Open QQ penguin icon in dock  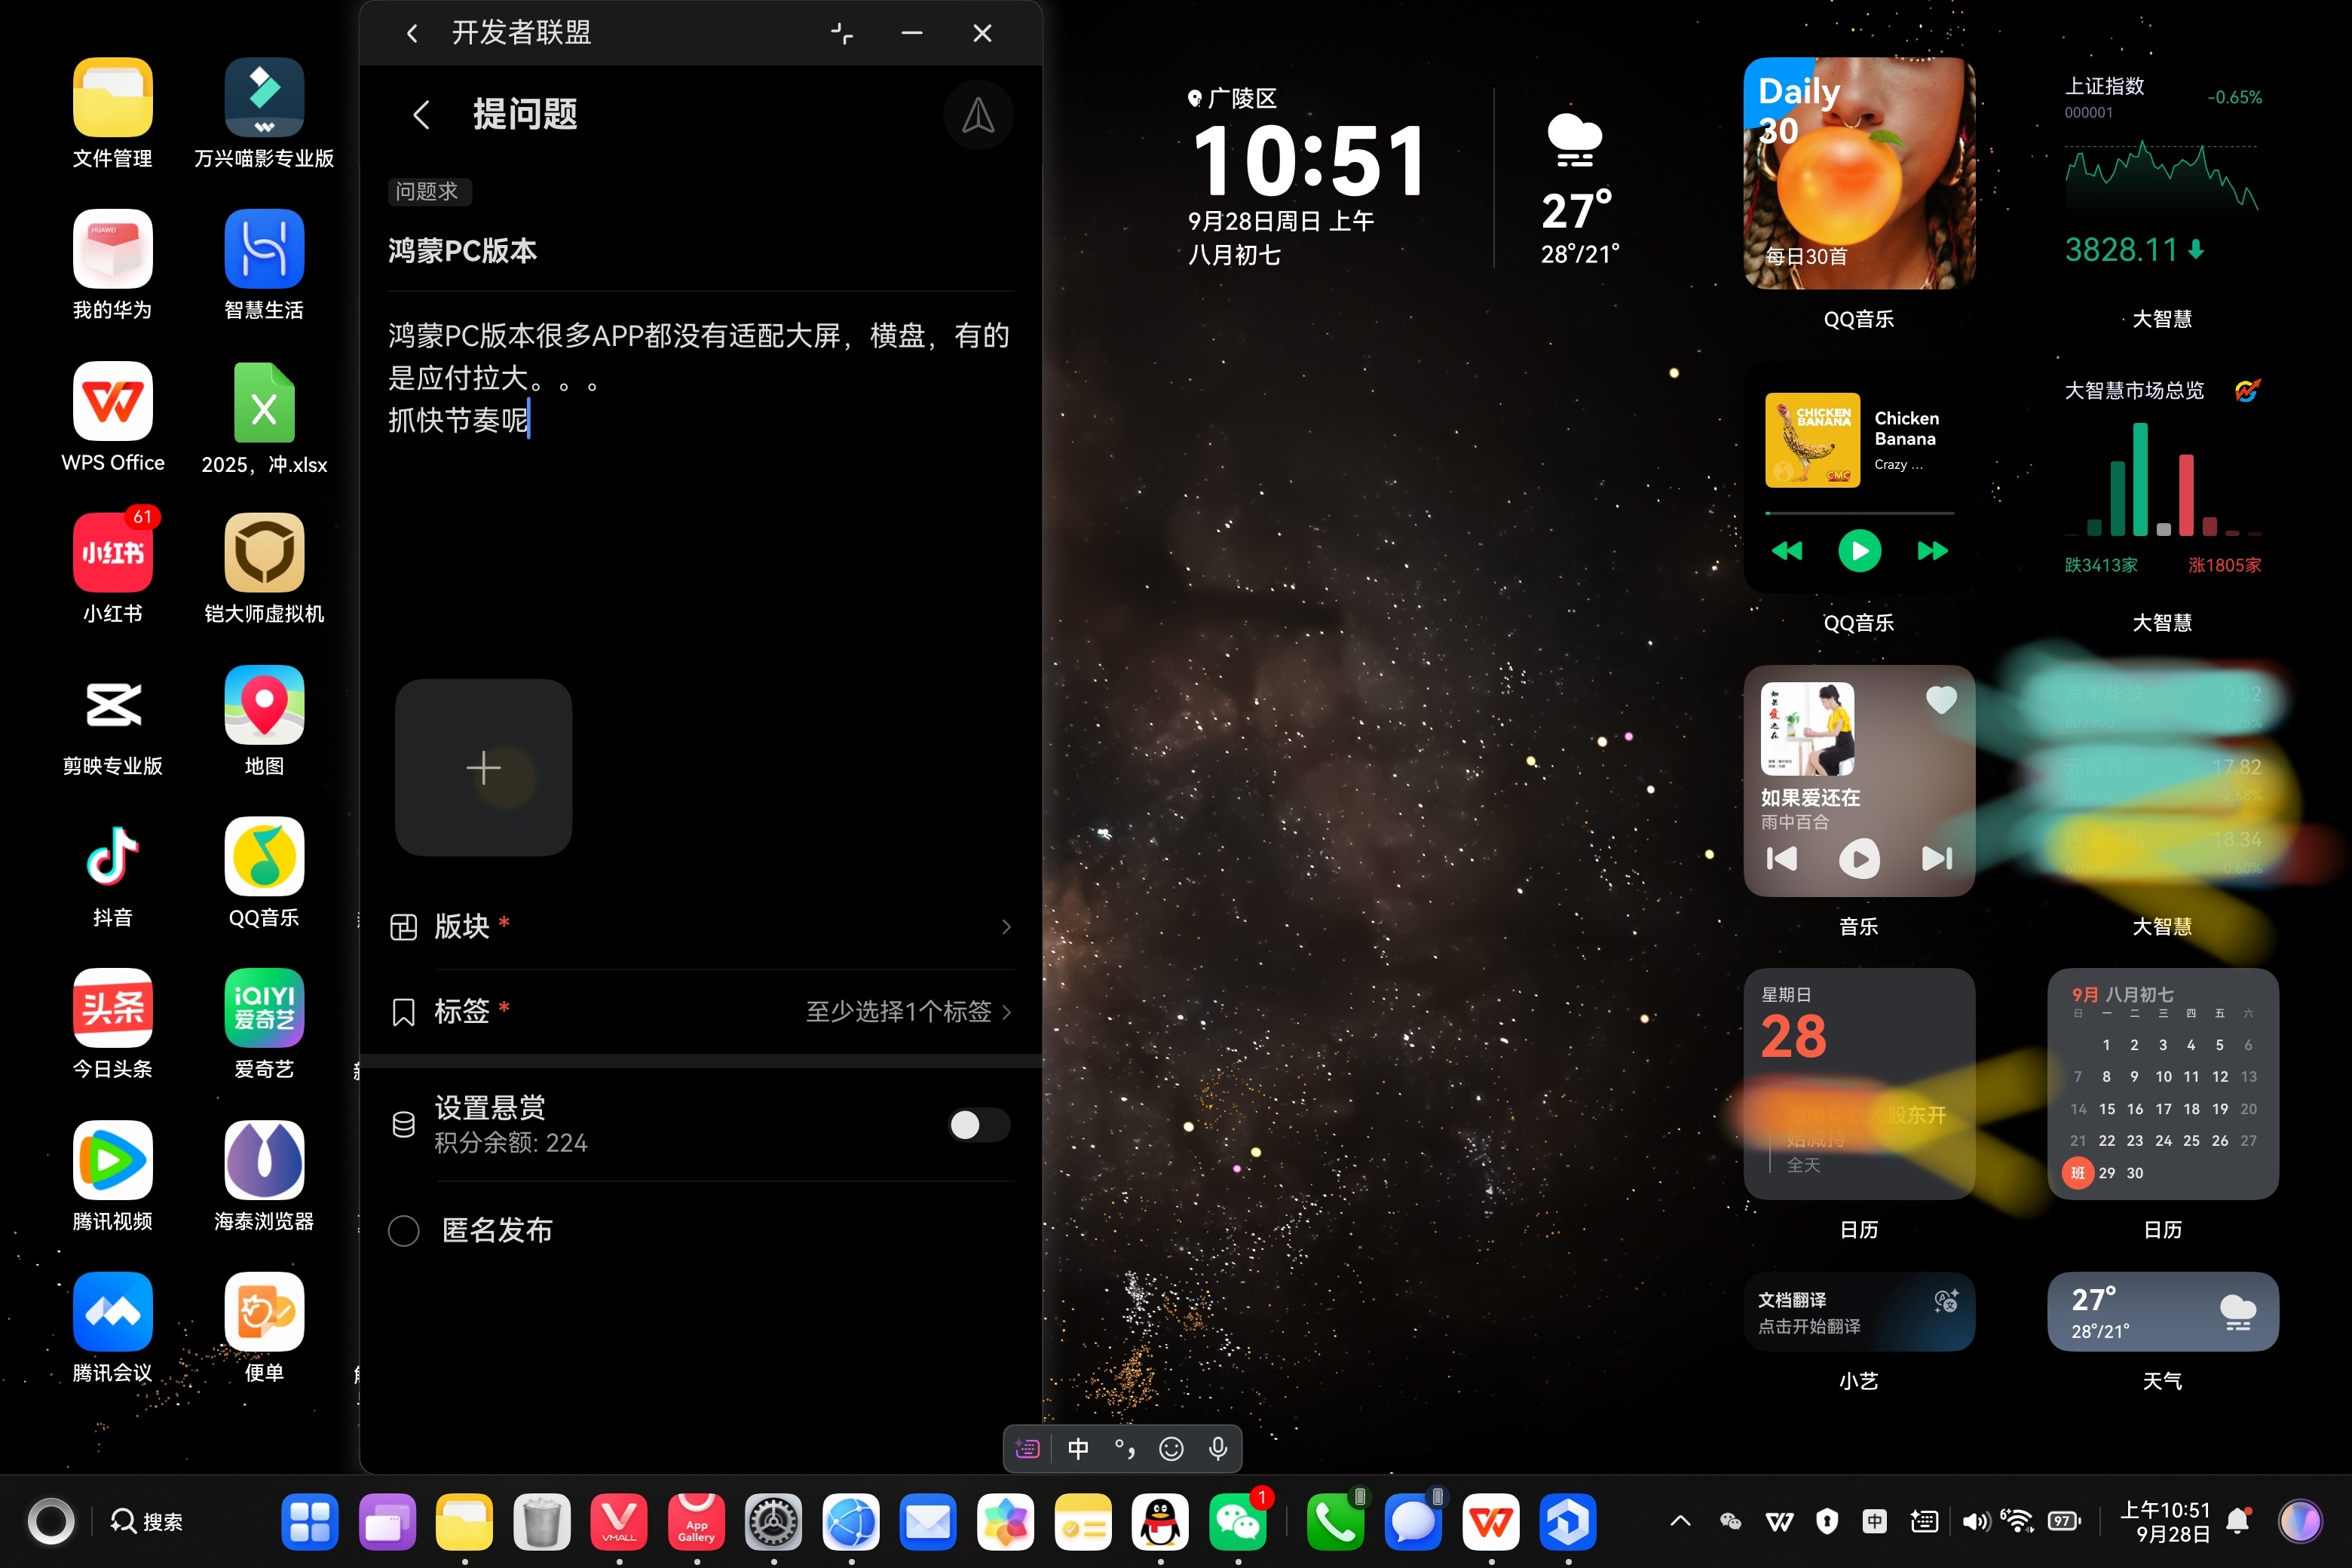pyautogui.click(x=1160, y=1521)
